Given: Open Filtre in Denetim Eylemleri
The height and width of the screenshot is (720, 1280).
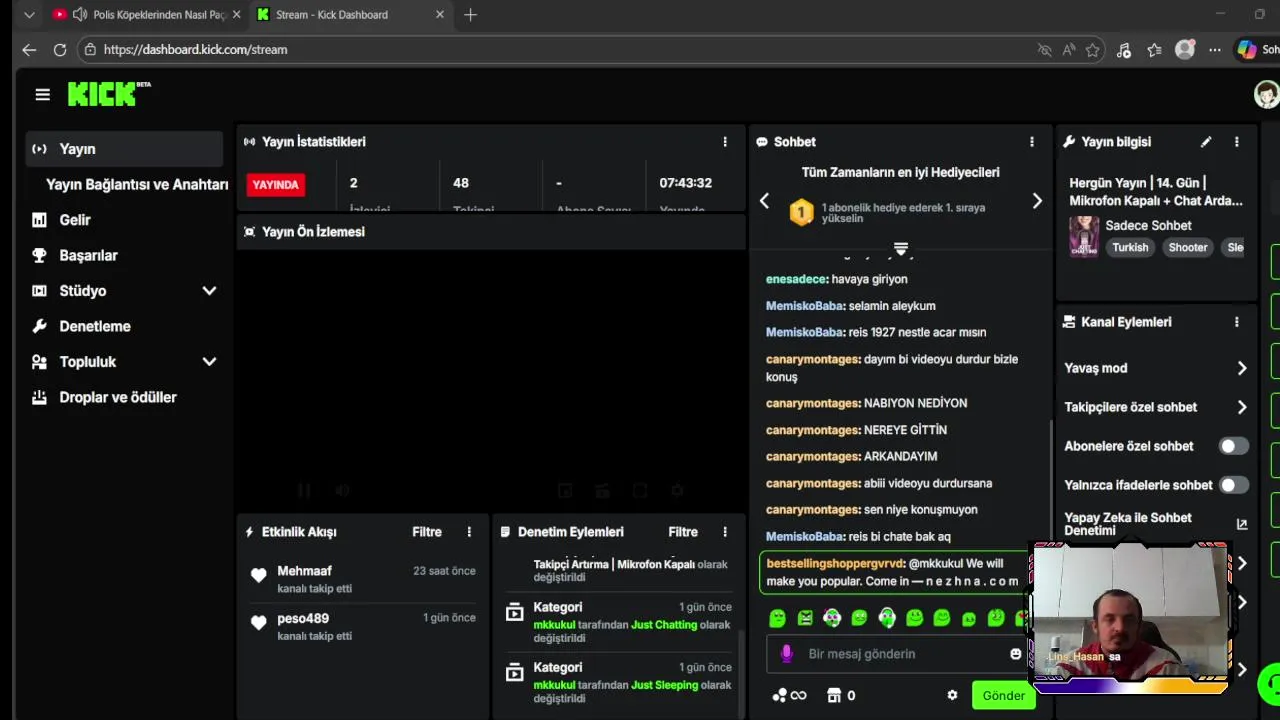Looking at the screenshot, I should [x=683, y=532].
